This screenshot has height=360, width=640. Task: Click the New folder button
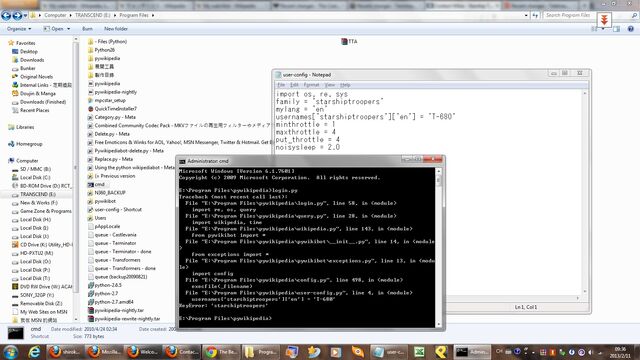coord(116,29)
